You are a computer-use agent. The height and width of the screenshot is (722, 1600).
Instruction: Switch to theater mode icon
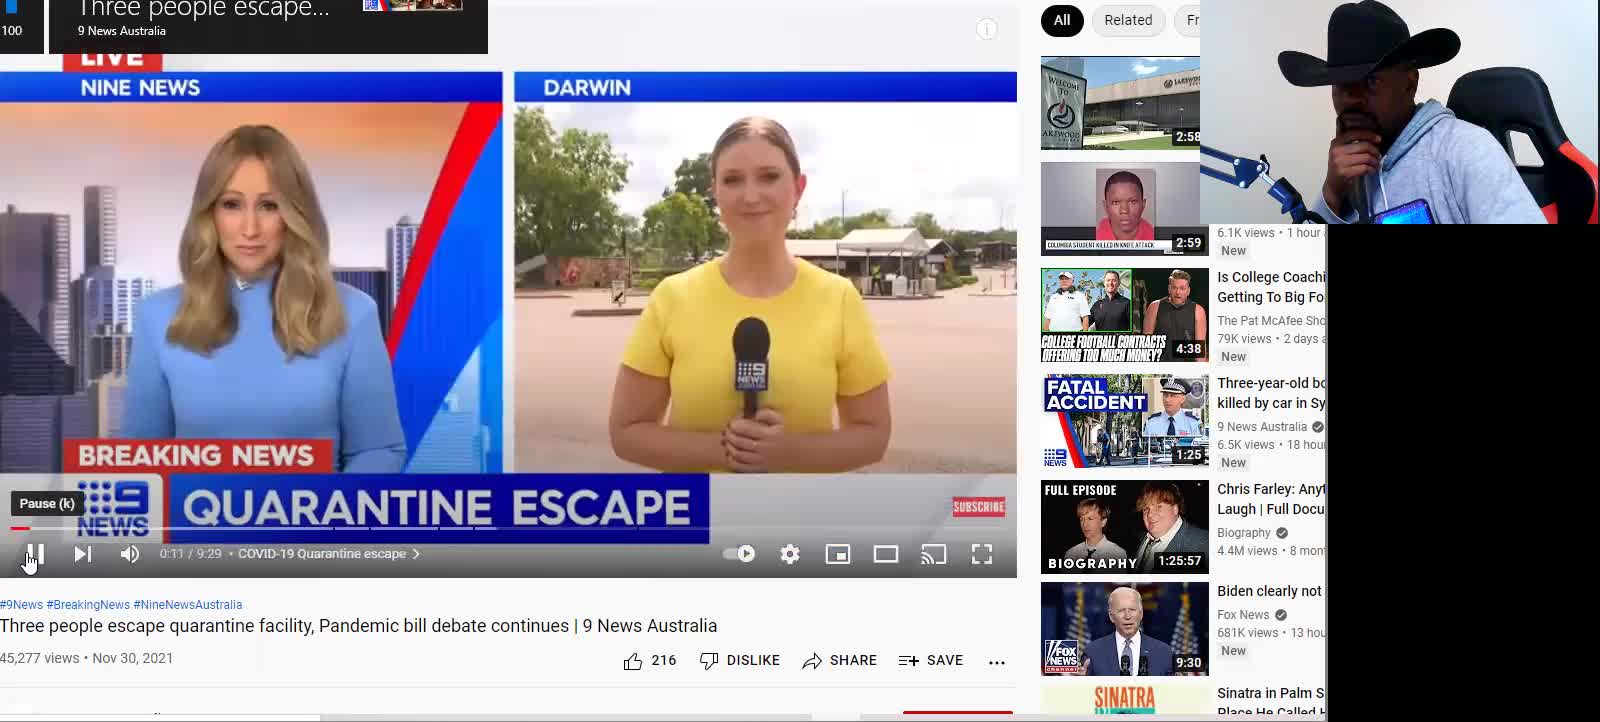pos(886,554)
